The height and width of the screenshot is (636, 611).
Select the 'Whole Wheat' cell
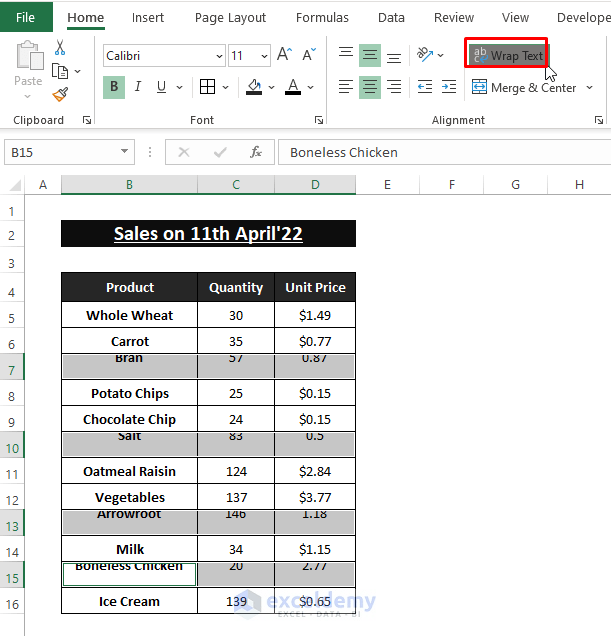pyautogui.click(x=129, y=315)
